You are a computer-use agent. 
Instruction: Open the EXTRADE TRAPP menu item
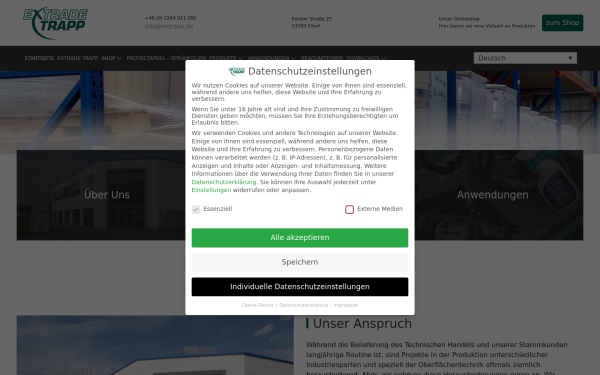pos(78,58)
